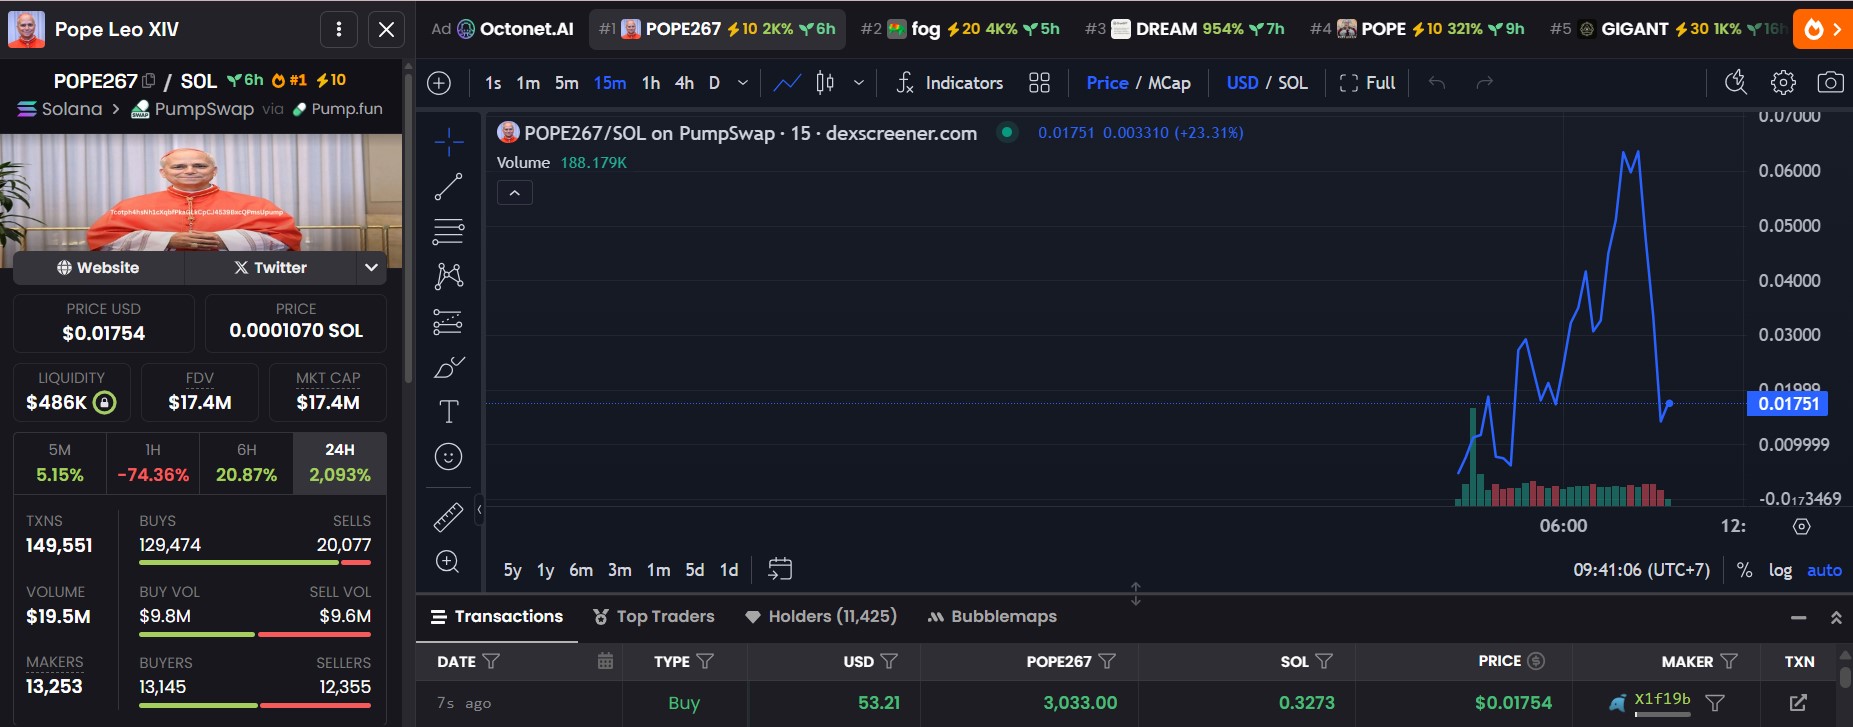Select the 24H stats period

(x=339, y=464)
